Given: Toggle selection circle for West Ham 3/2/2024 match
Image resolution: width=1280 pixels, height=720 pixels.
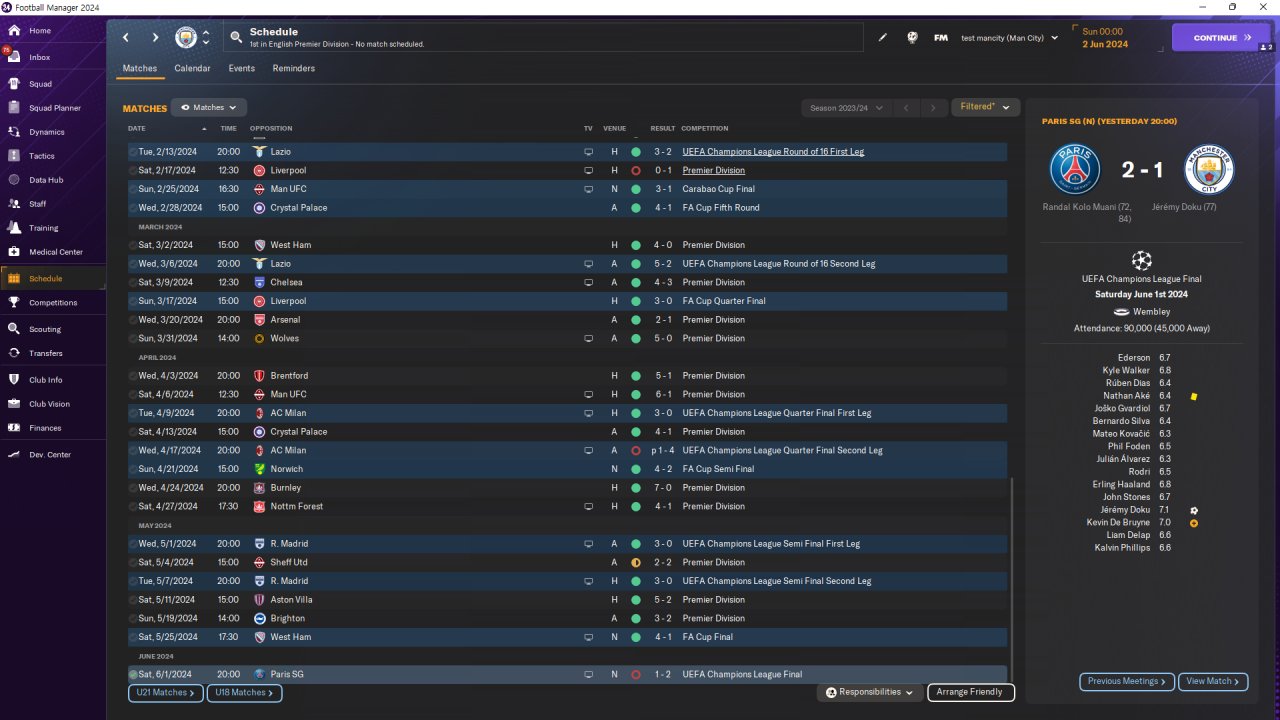Looking at the screenshot, I should pos(133,245).
